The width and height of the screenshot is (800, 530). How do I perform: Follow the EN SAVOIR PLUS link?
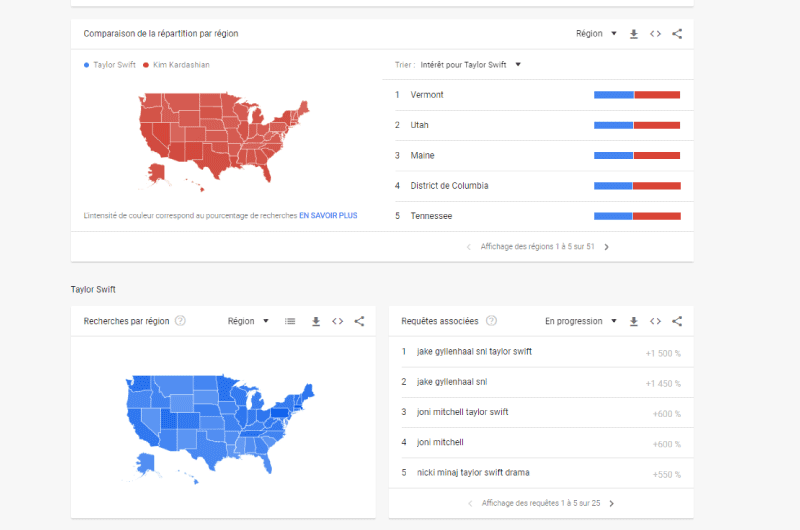click(x=328, y=216)
